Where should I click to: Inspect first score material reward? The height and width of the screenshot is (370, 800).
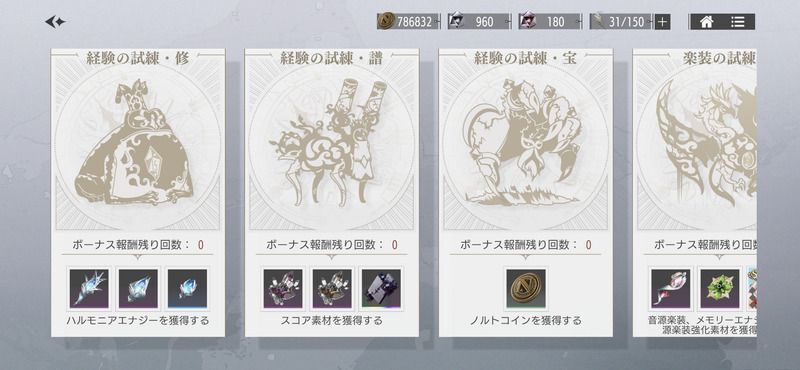(283, 289)
